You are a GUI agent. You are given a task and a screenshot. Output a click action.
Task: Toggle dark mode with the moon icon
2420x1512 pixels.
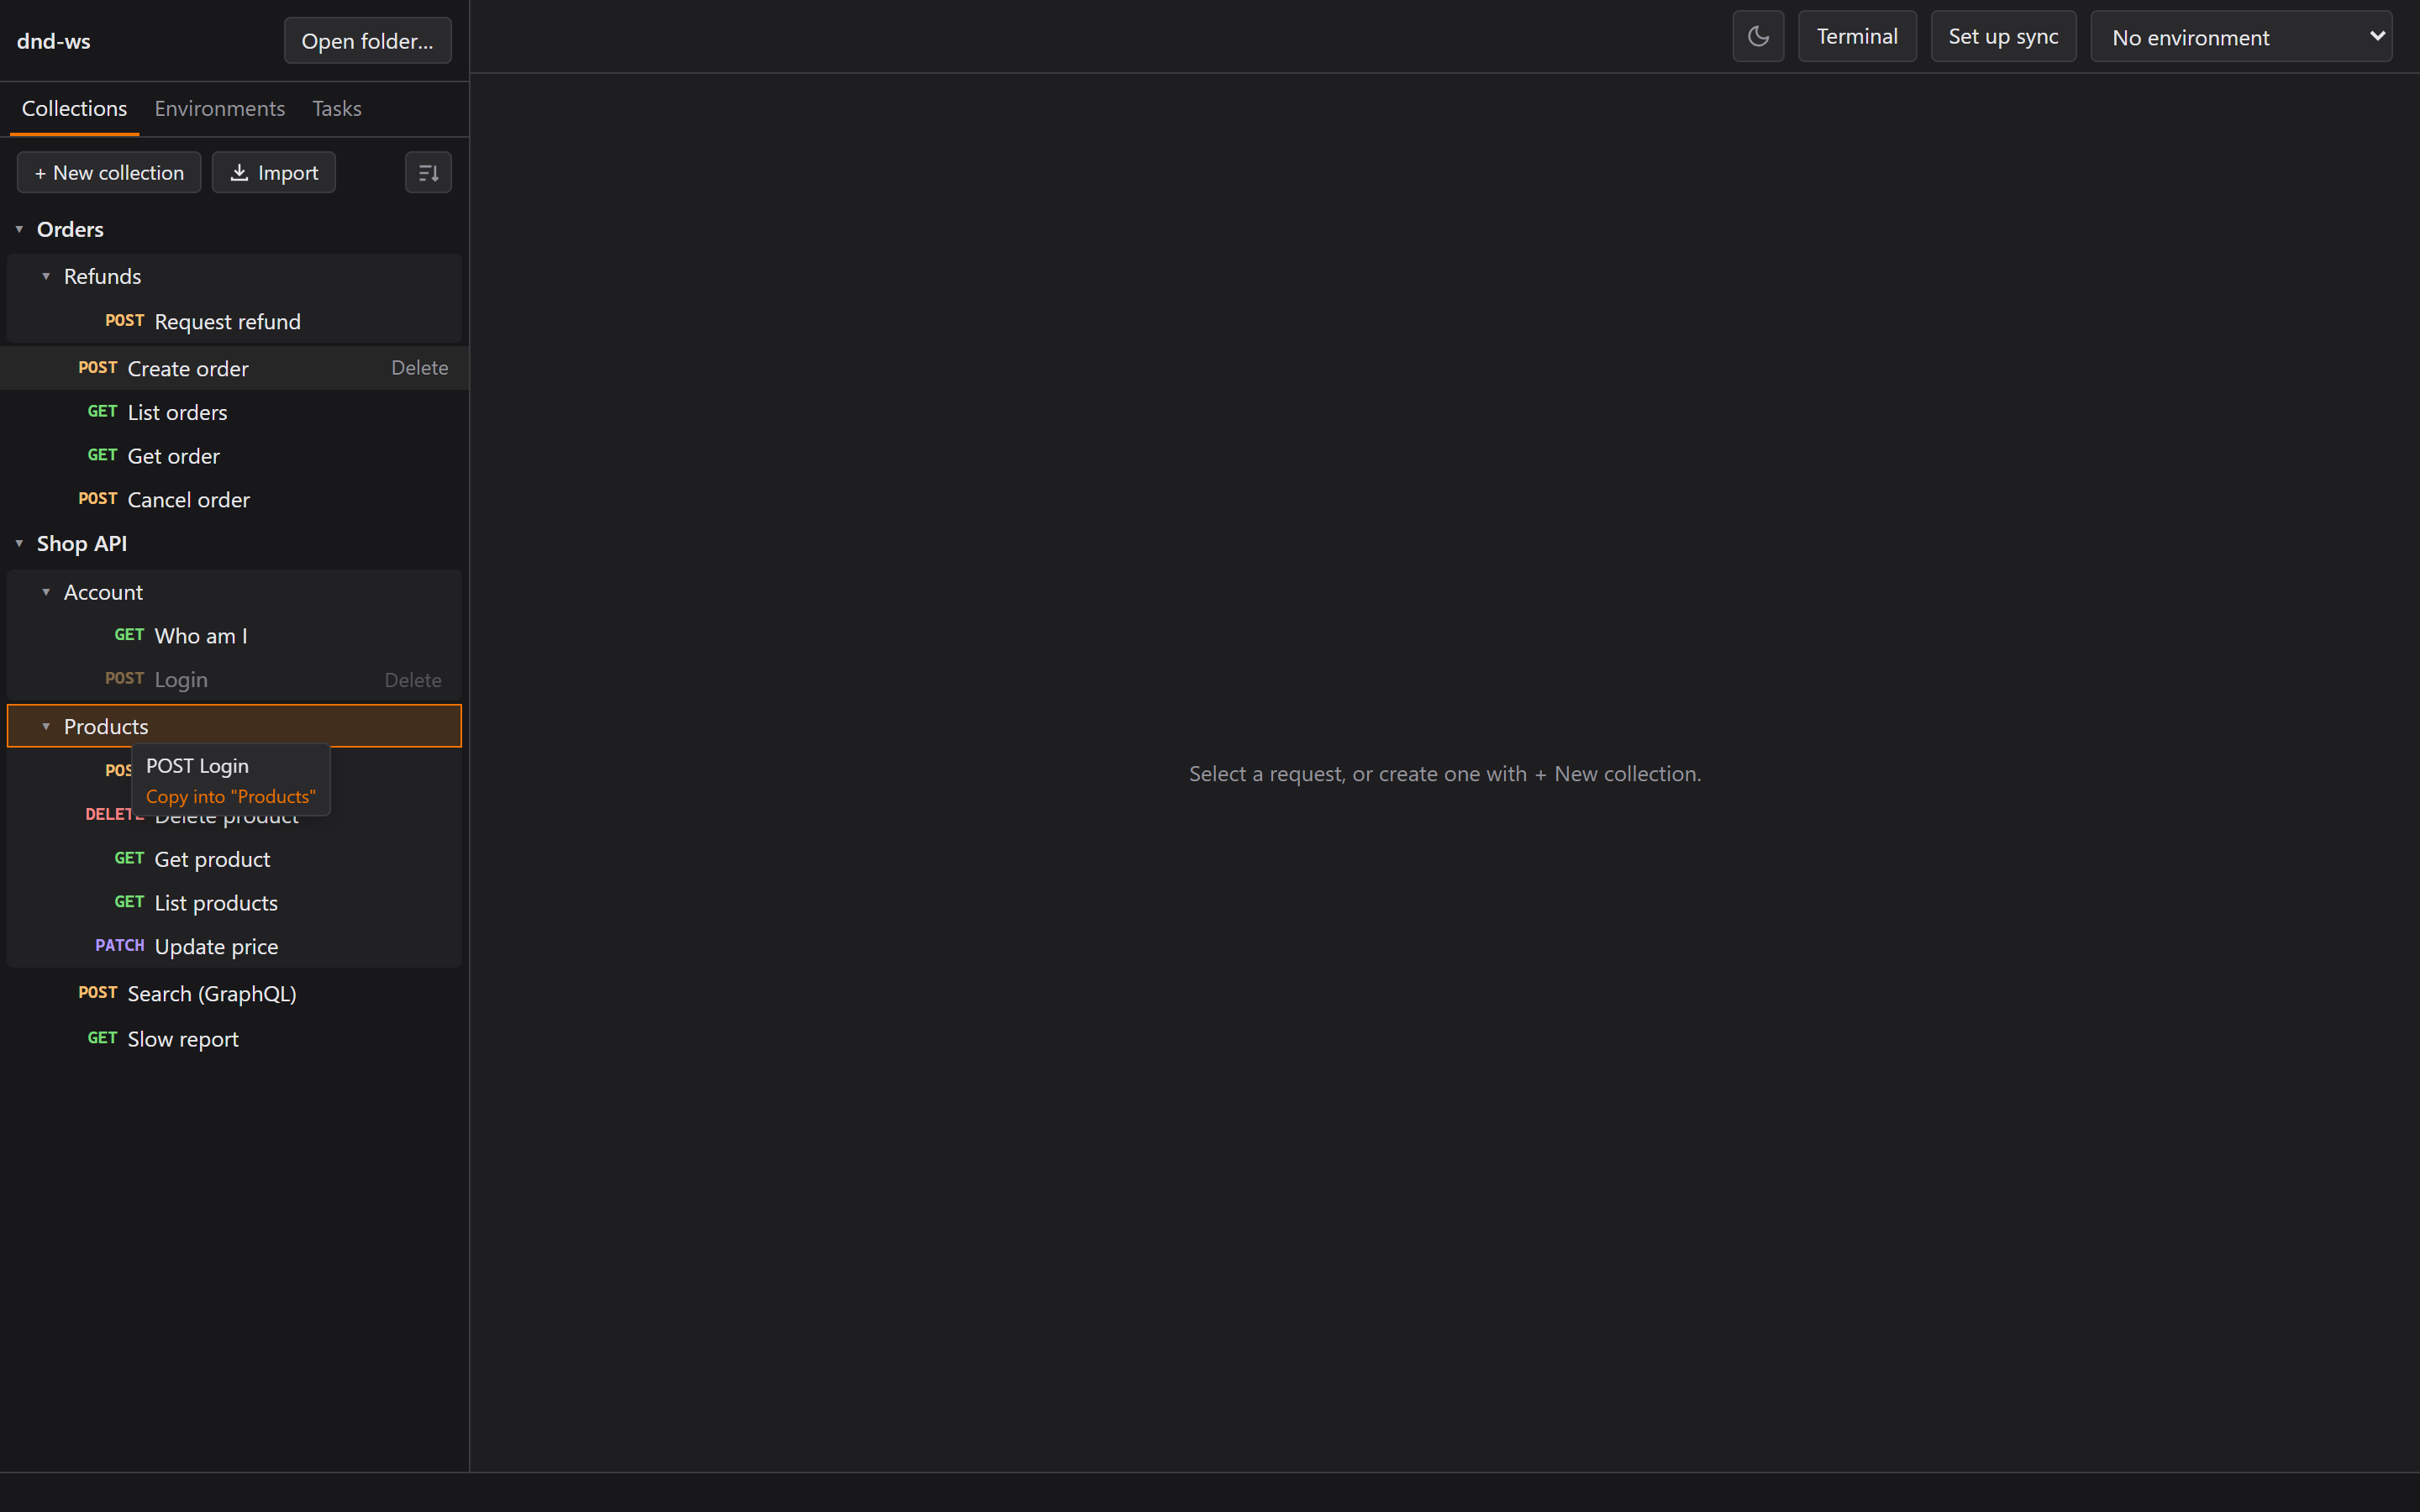pos(1758,37)
